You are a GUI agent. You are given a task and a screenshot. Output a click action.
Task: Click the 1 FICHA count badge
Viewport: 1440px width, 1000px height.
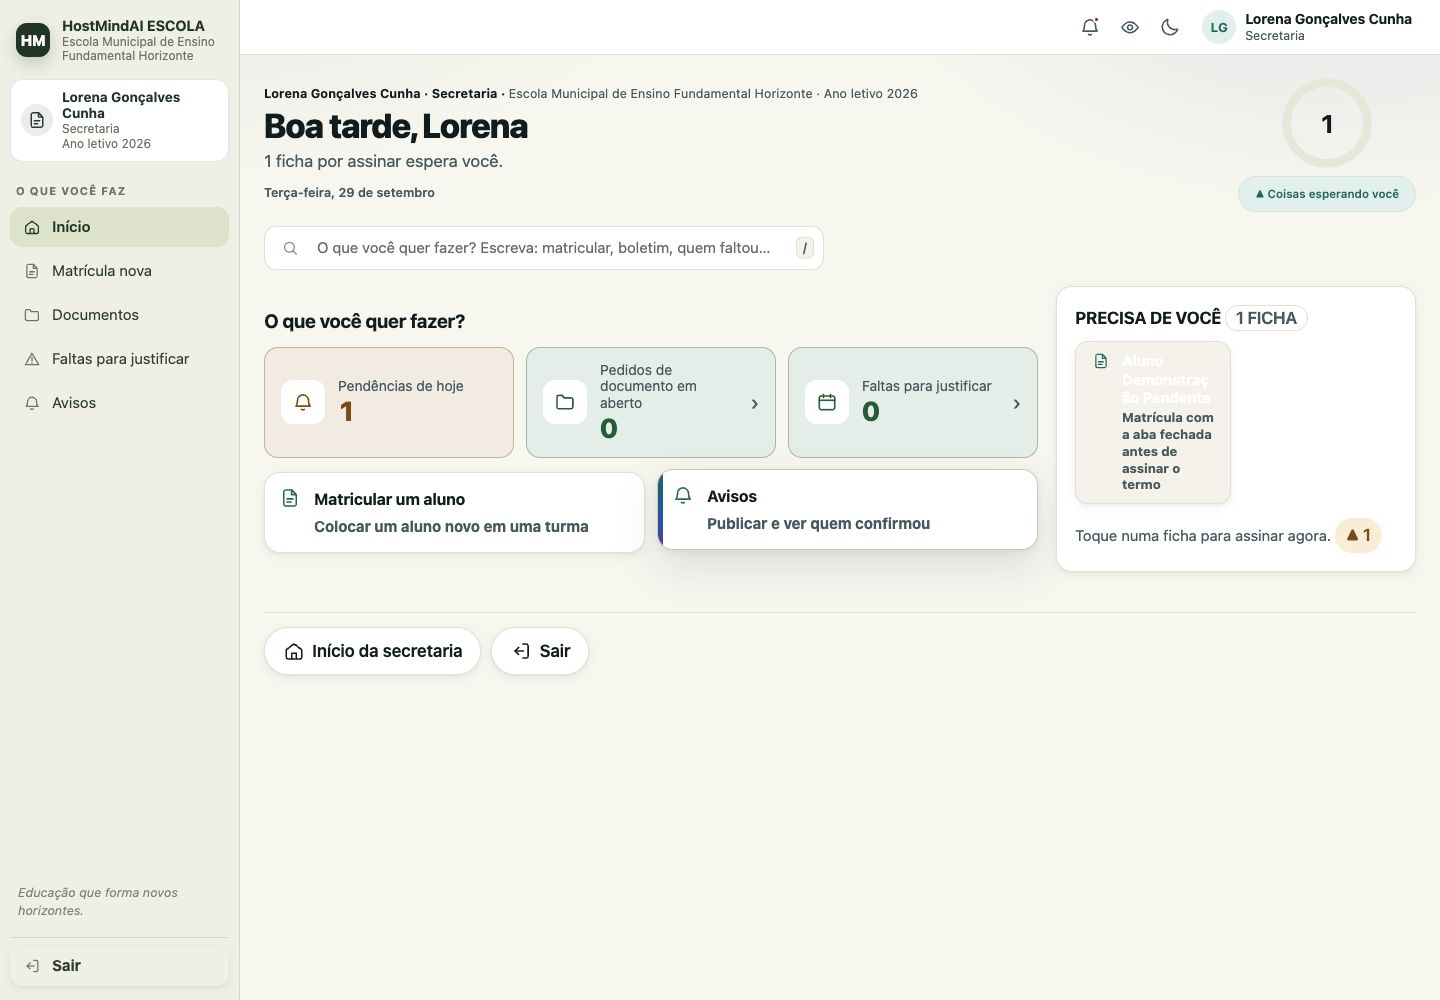pyautogui.click(x=1266, y=318)
